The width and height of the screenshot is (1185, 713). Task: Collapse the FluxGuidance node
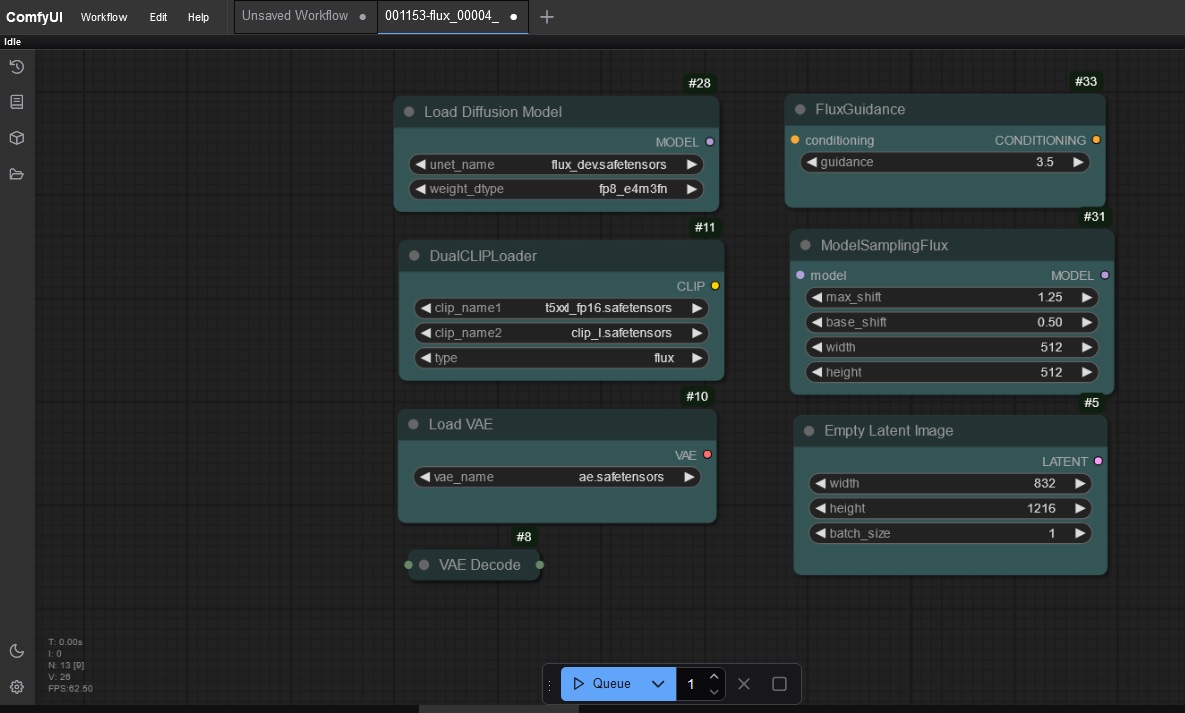[x=800, y=110]
